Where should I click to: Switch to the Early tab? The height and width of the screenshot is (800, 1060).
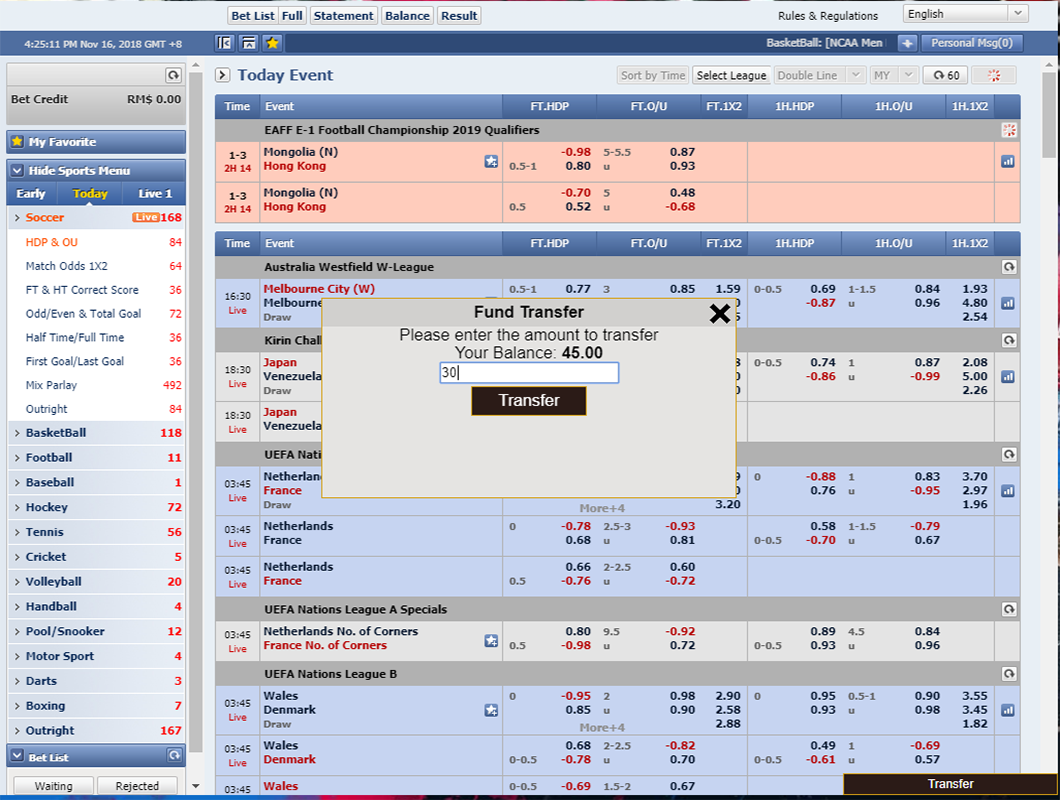pyautogui.click(x=31, y=194)
